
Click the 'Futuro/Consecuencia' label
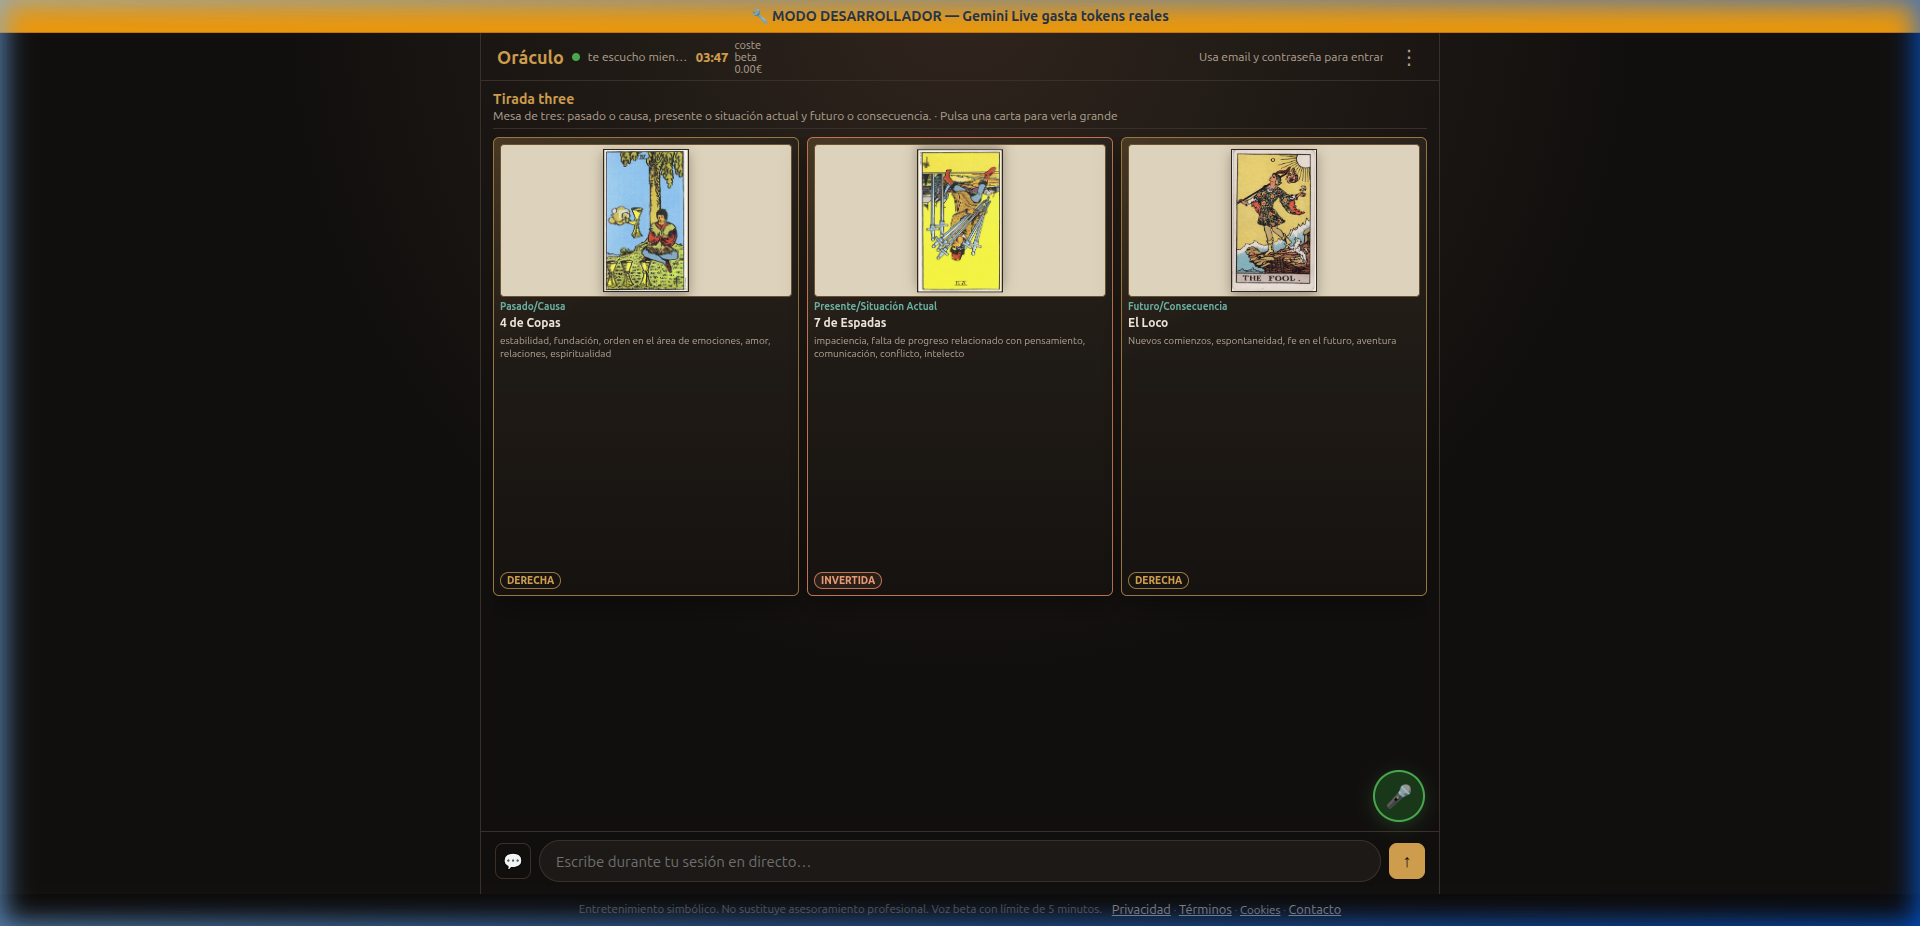point(1177,306)
